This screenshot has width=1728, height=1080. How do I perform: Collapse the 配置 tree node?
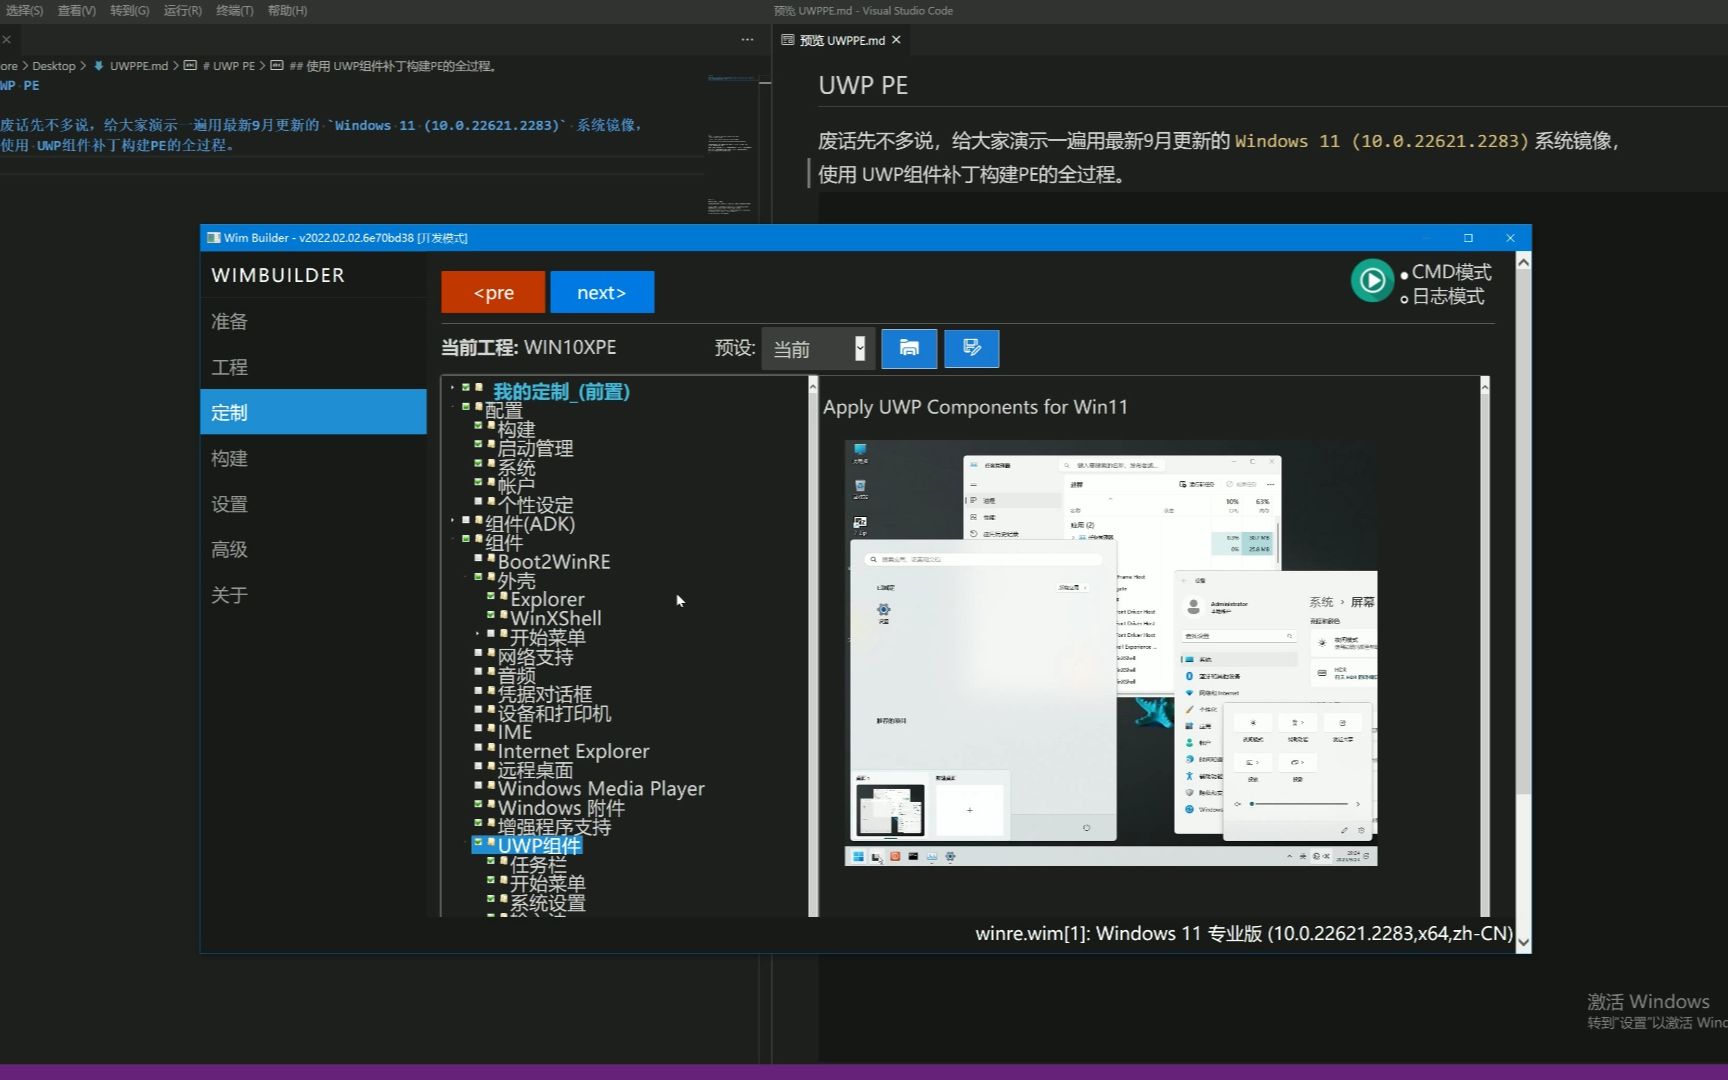pyautogui.click(x=452, y=406)
